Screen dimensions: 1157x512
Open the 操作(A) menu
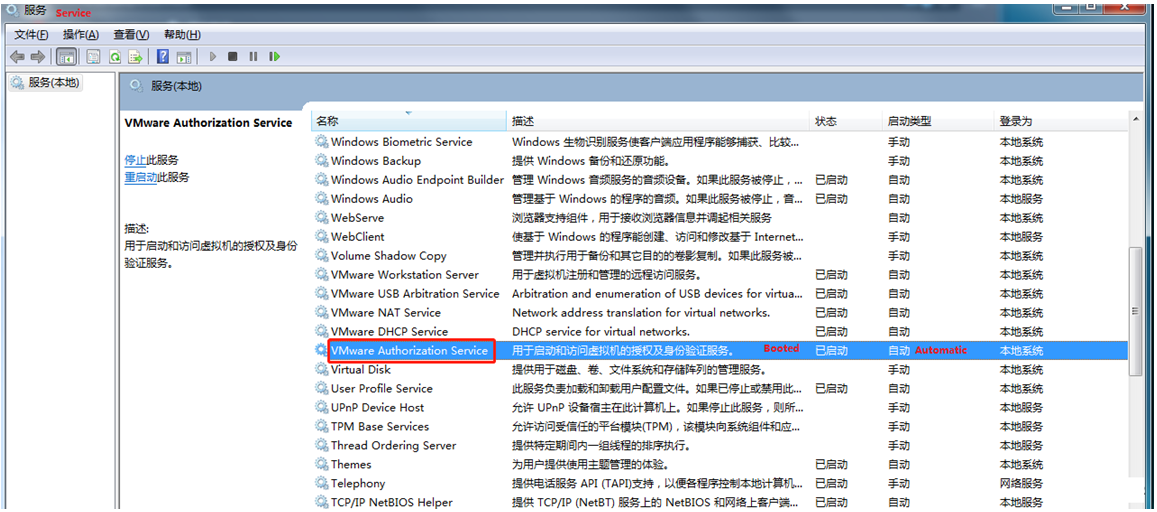(x=81, y=35)
